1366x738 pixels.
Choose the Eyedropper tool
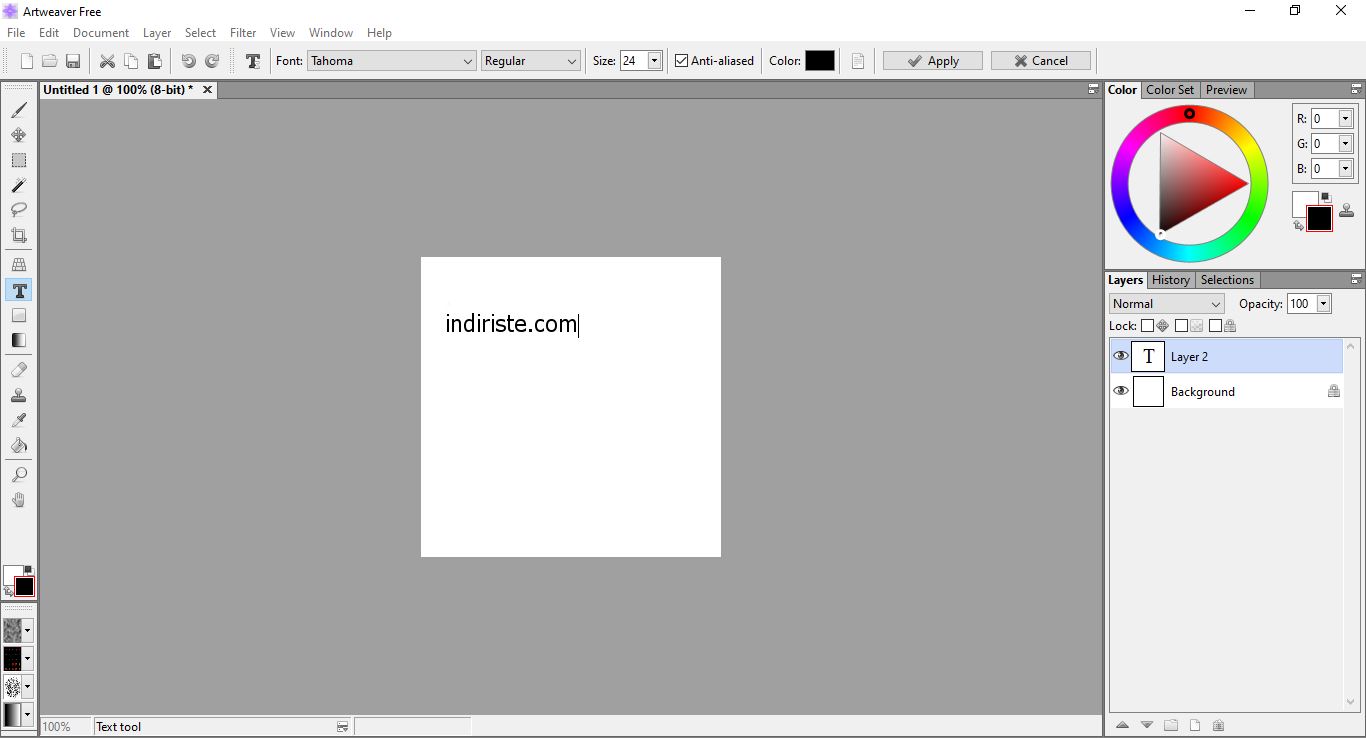pyautogui.click(x=19, y=420)
